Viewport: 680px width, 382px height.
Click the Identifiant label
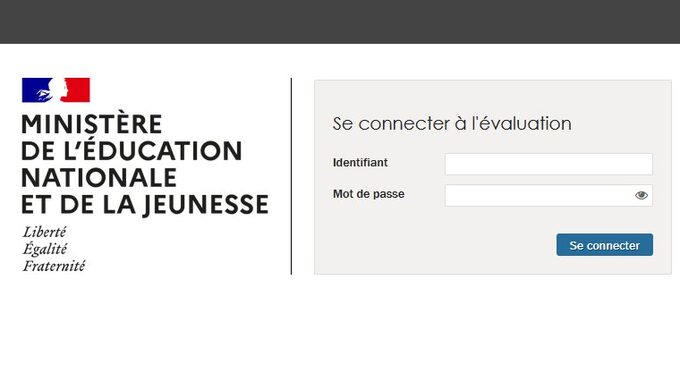(x=360, y=163)
